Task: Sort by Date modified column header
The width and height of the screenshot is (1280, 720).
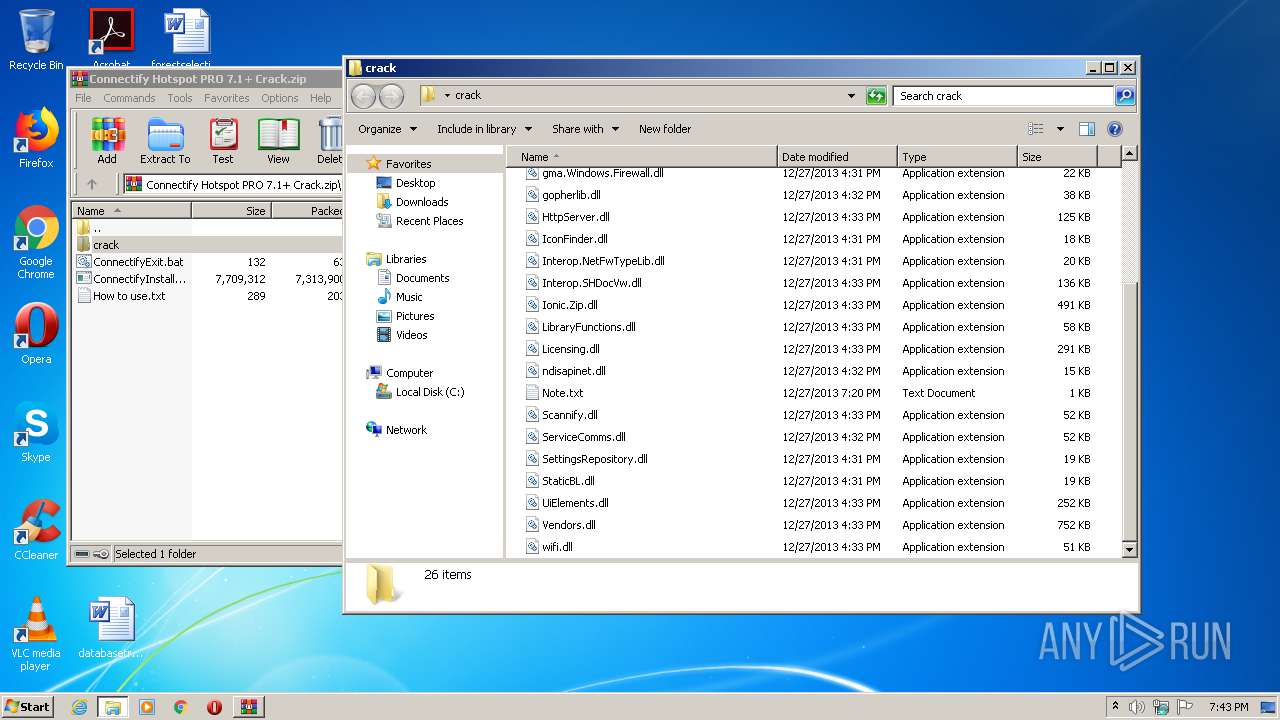Action: (x=837, y=157)
